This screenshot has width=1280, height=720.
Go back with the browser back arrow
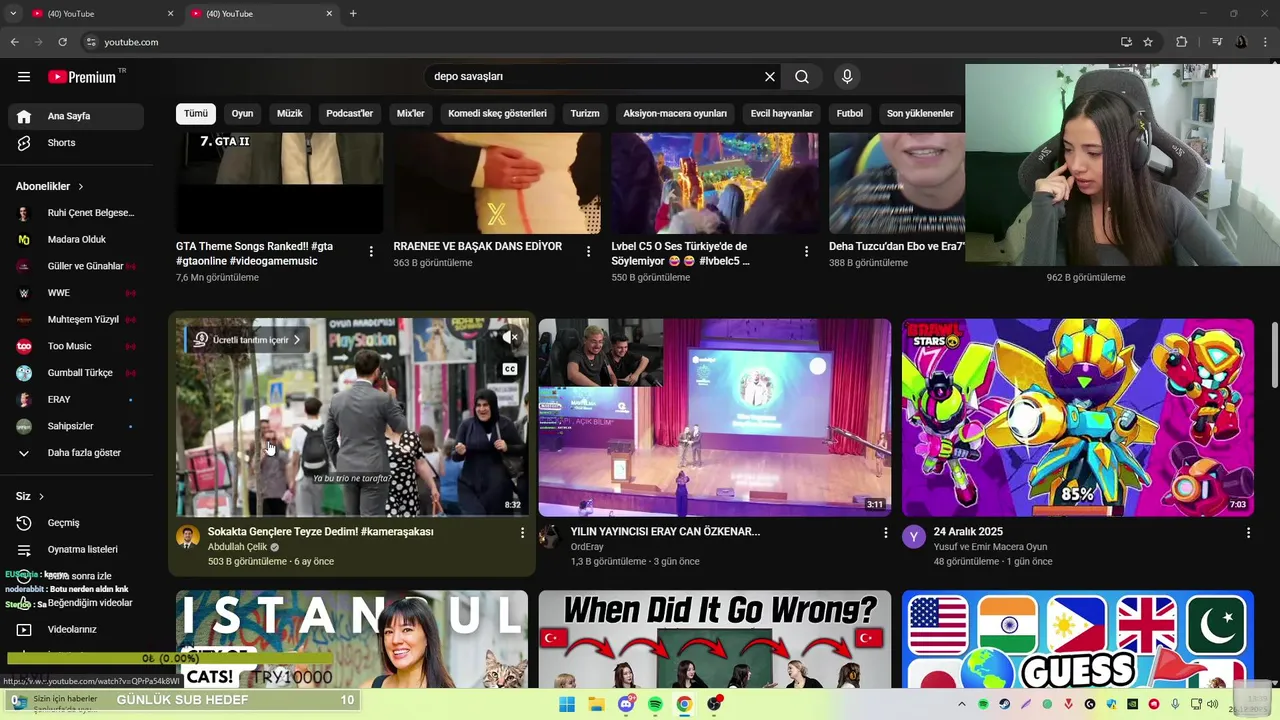click(x=14, y=42)
